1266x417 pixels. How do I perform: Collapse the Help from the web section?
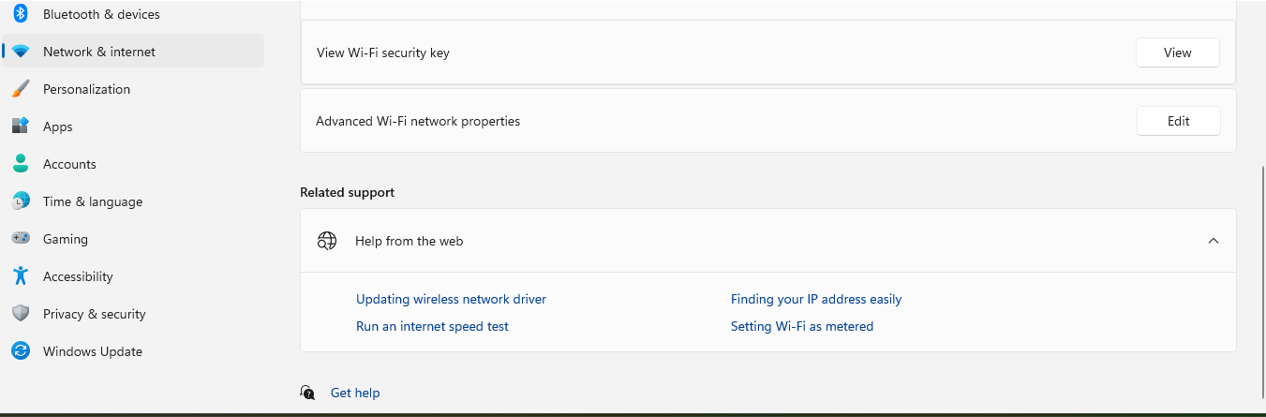(1213, 241)
